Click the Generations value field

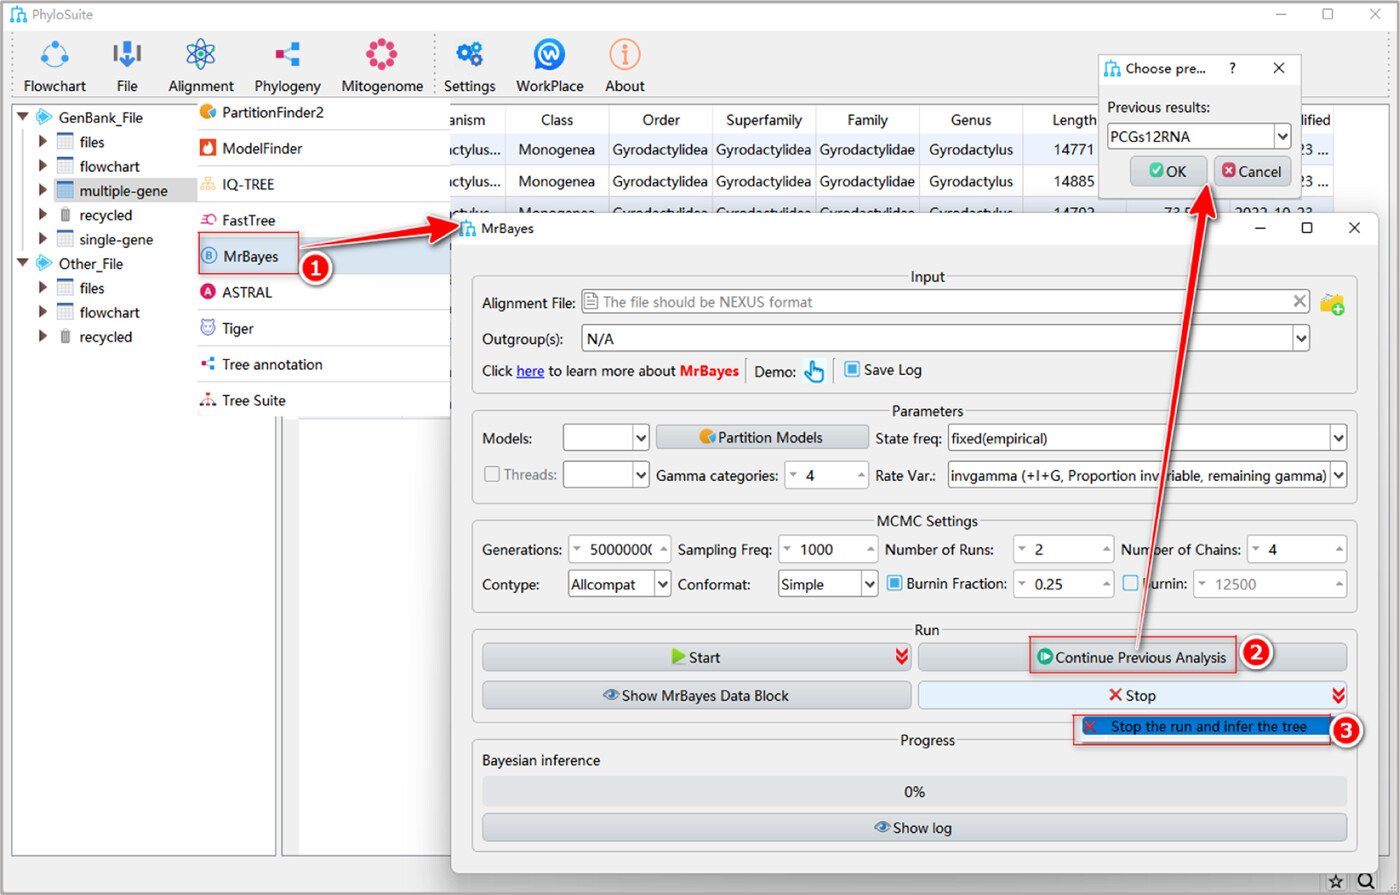click(619, 549)
